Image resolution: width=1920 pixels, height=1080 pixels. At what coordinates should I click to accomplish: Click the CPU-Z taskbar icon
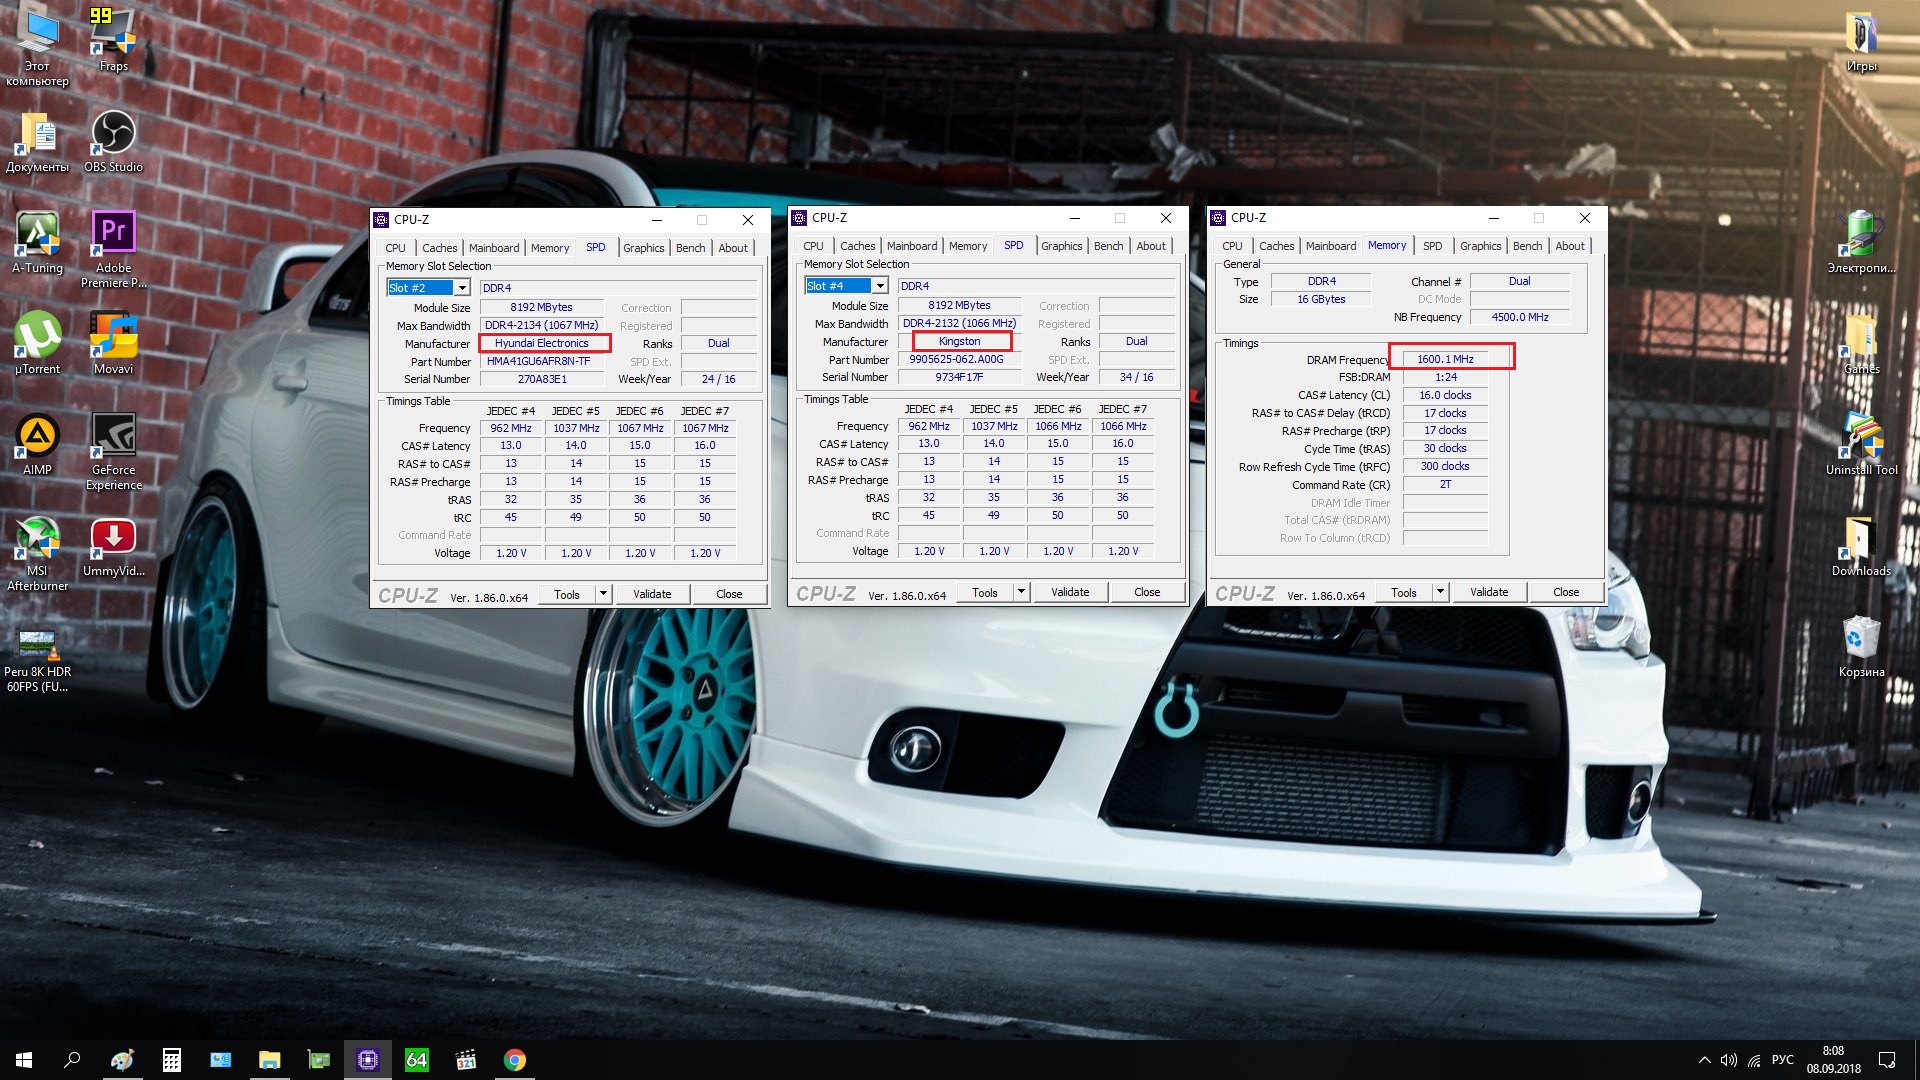point(367,1060)
